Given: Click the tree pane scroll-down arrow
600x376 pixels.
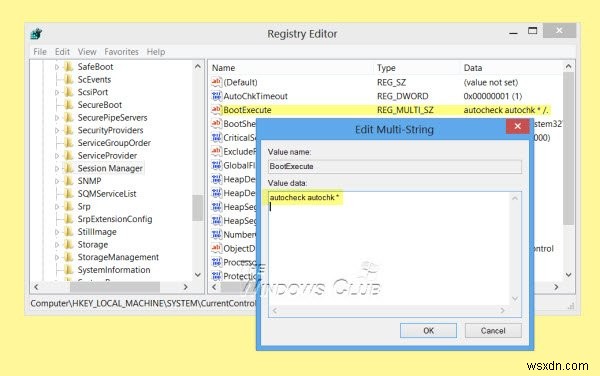Looking at the screenshot, I should [x=197, y=275].
